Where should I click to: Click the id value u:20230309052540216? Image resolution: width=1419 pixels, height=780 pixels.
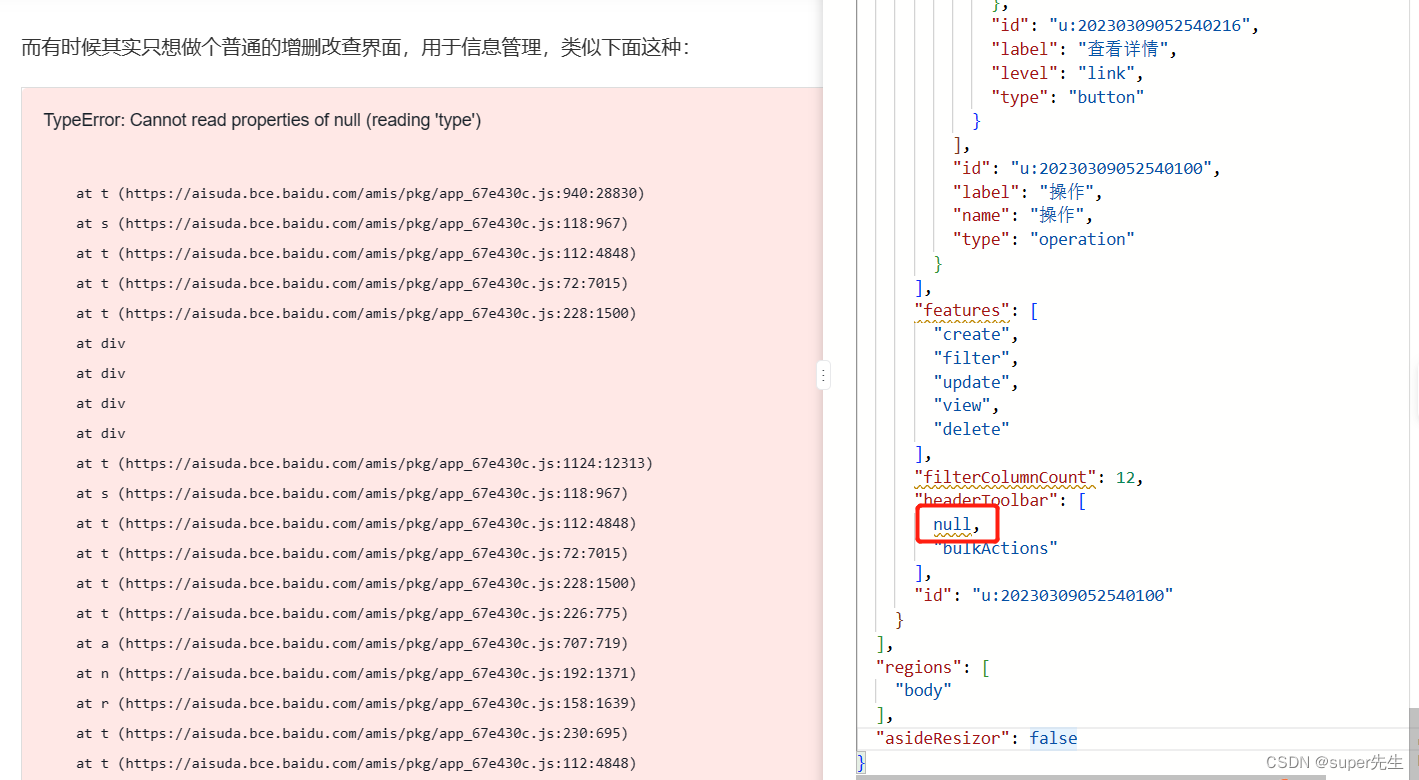coord(1156,25)
